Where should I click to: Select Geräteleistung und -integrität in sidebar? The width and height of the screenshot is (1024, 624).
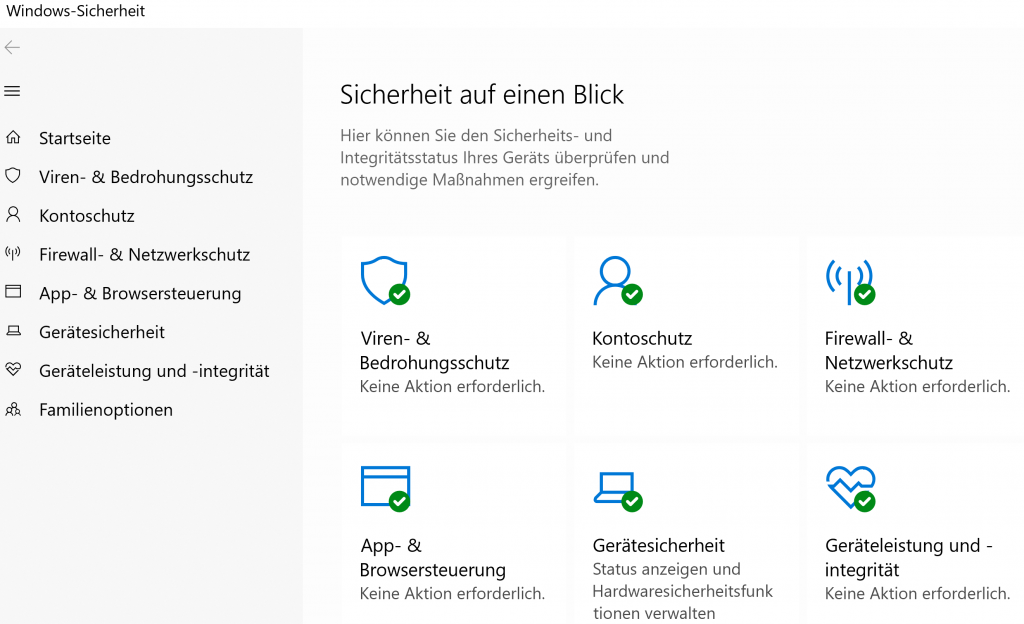pos(154,371)
